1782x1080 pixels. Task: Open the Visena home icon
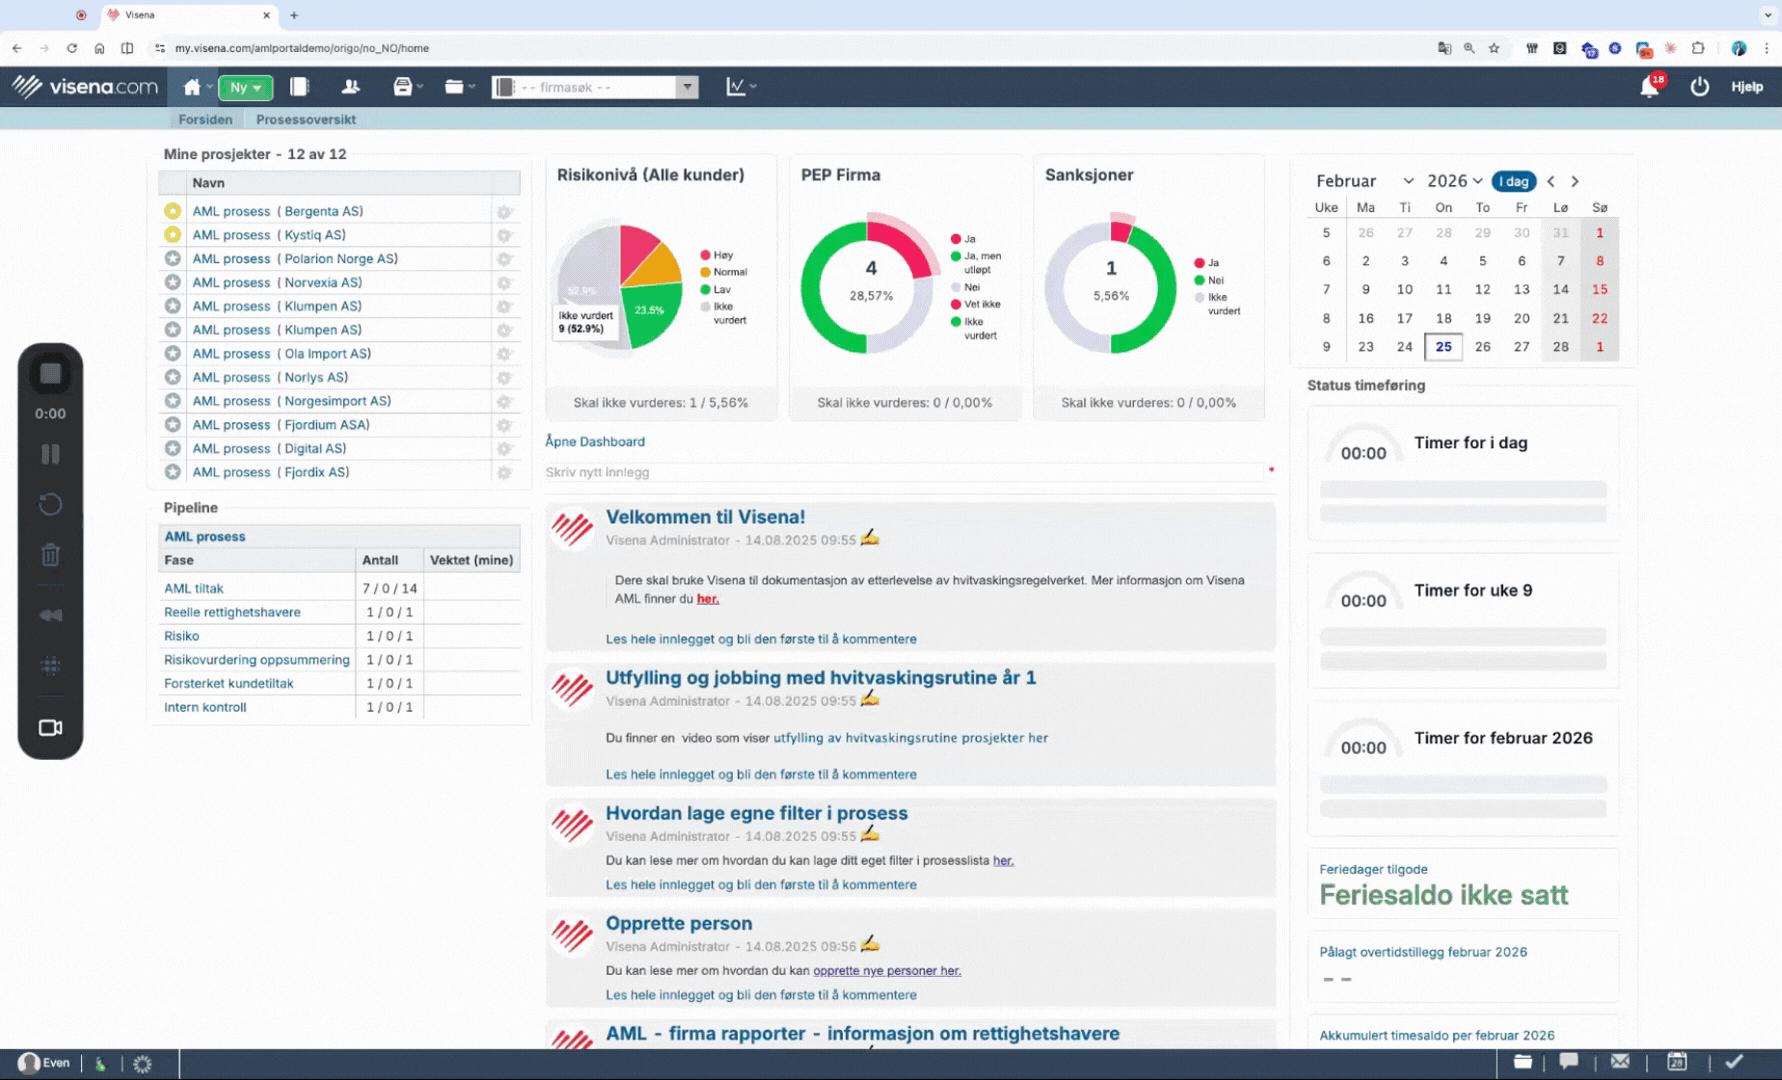coord(192,87)
